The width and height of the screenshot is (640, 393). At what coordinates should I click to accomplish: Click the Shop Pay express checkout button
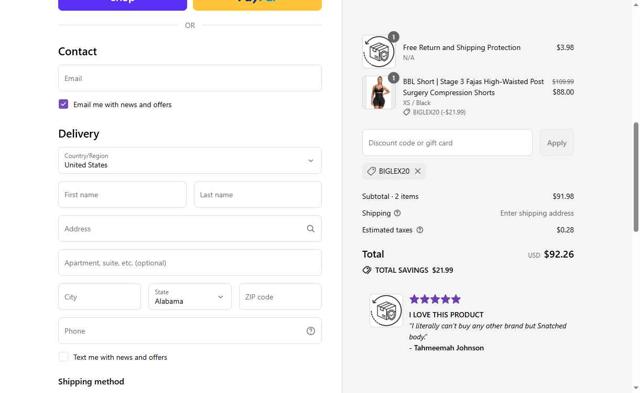click(x=122, y=4)
